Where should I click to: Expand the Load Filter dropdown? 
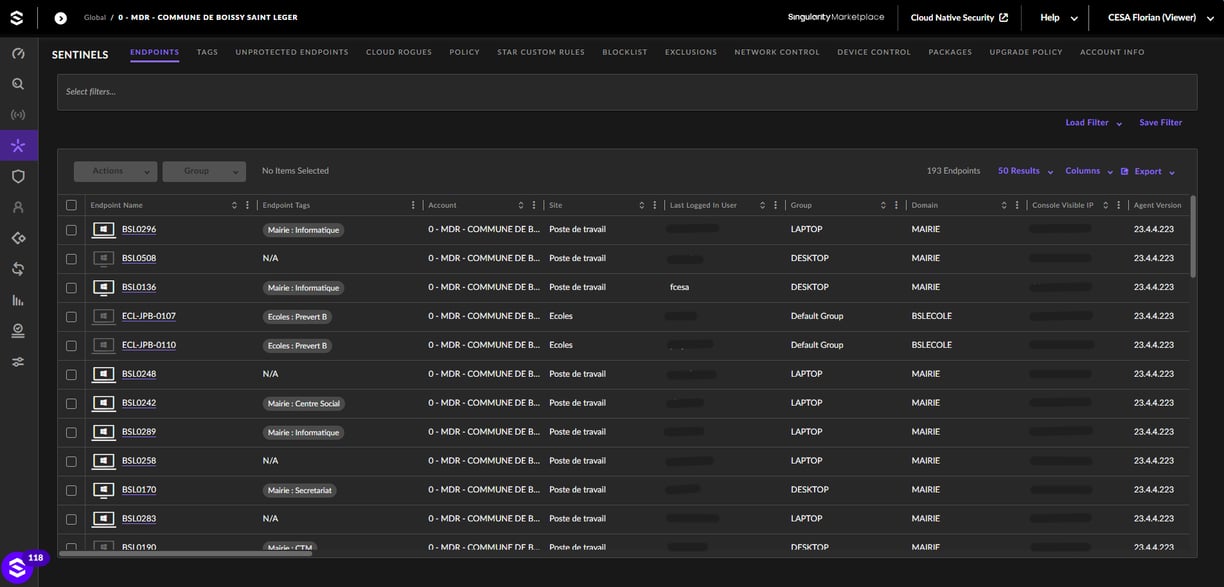(x=1093, y=122)
